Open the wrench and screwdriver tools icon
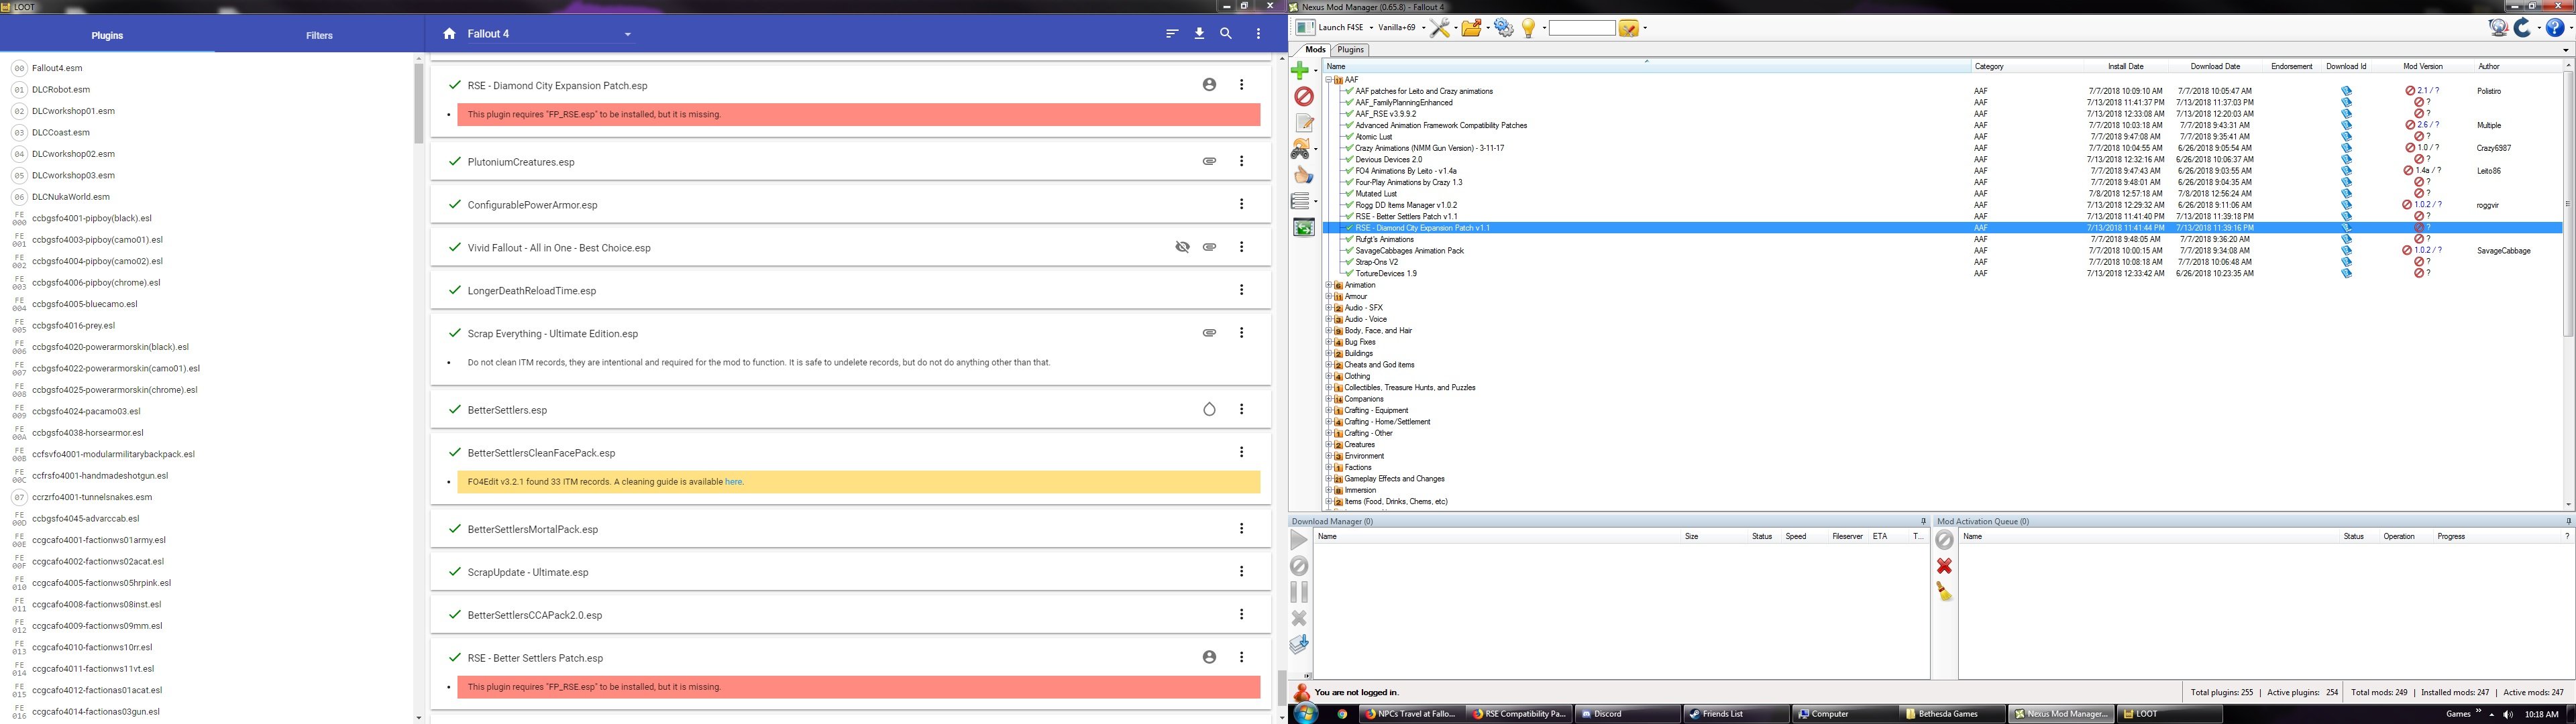This screenshot has width=2576, height=724. tap(1439, 28)
